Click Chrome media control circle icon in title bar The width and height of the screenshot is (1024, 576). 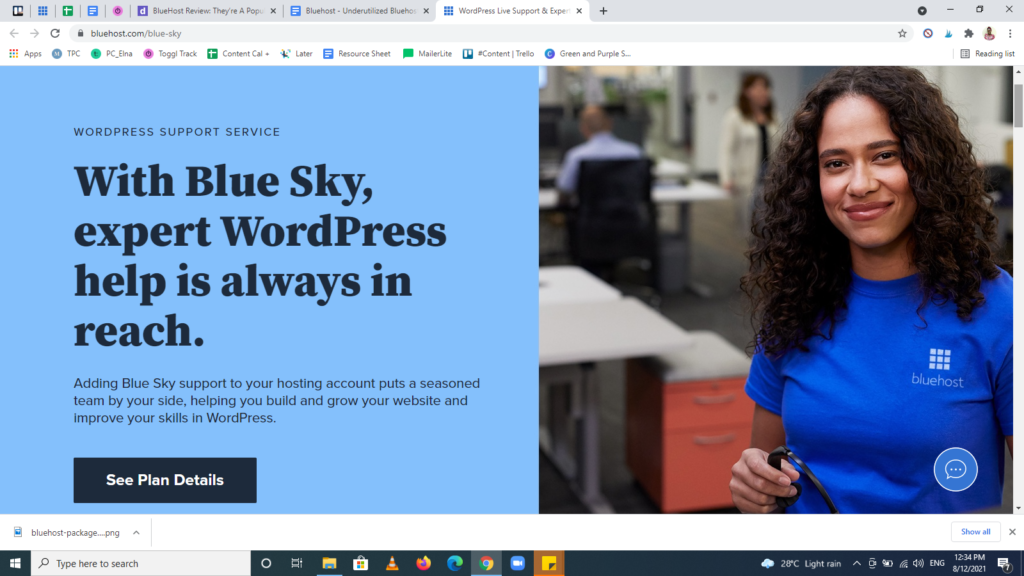point(922,10)
